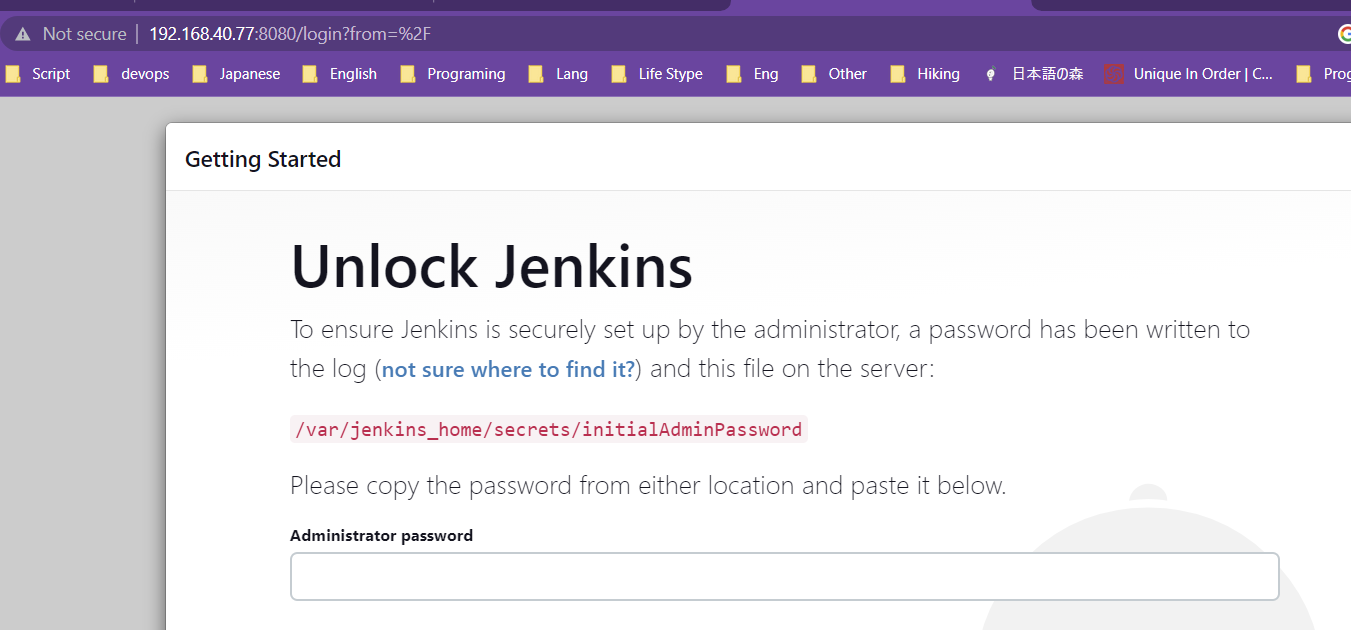The height and width of the screenshot is (630, 1351).
Task: Open the English bookmarks folder
Action: pos(340,74)
